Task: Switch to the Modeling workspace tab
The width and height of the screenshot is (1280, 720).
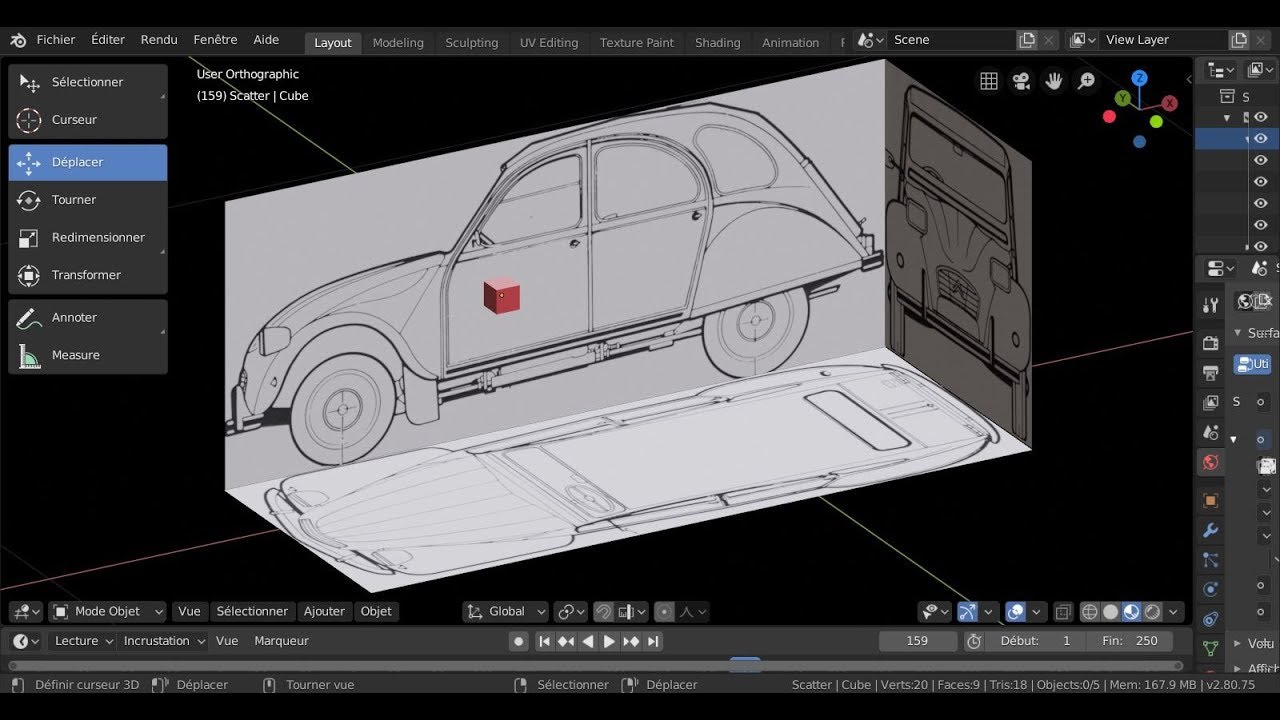Action: point(398,43)
